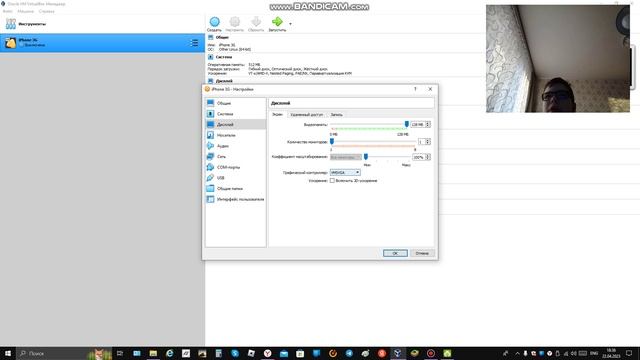The height and width of the screenshot is (360, 640).
Task: Open Yandex Browser from the taskbar
Action: pyautogui.click(x=267, y=353)
